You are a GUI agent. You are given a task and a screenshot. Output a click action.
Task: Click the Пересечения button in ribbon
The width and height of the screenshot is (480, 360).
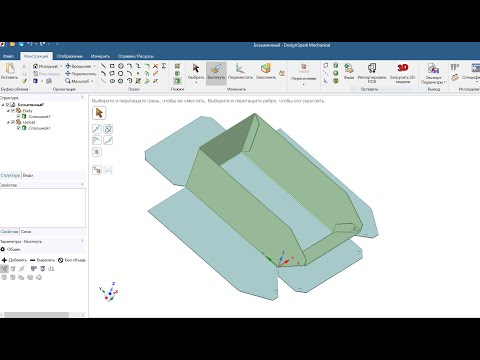click(x=303, y=73)
